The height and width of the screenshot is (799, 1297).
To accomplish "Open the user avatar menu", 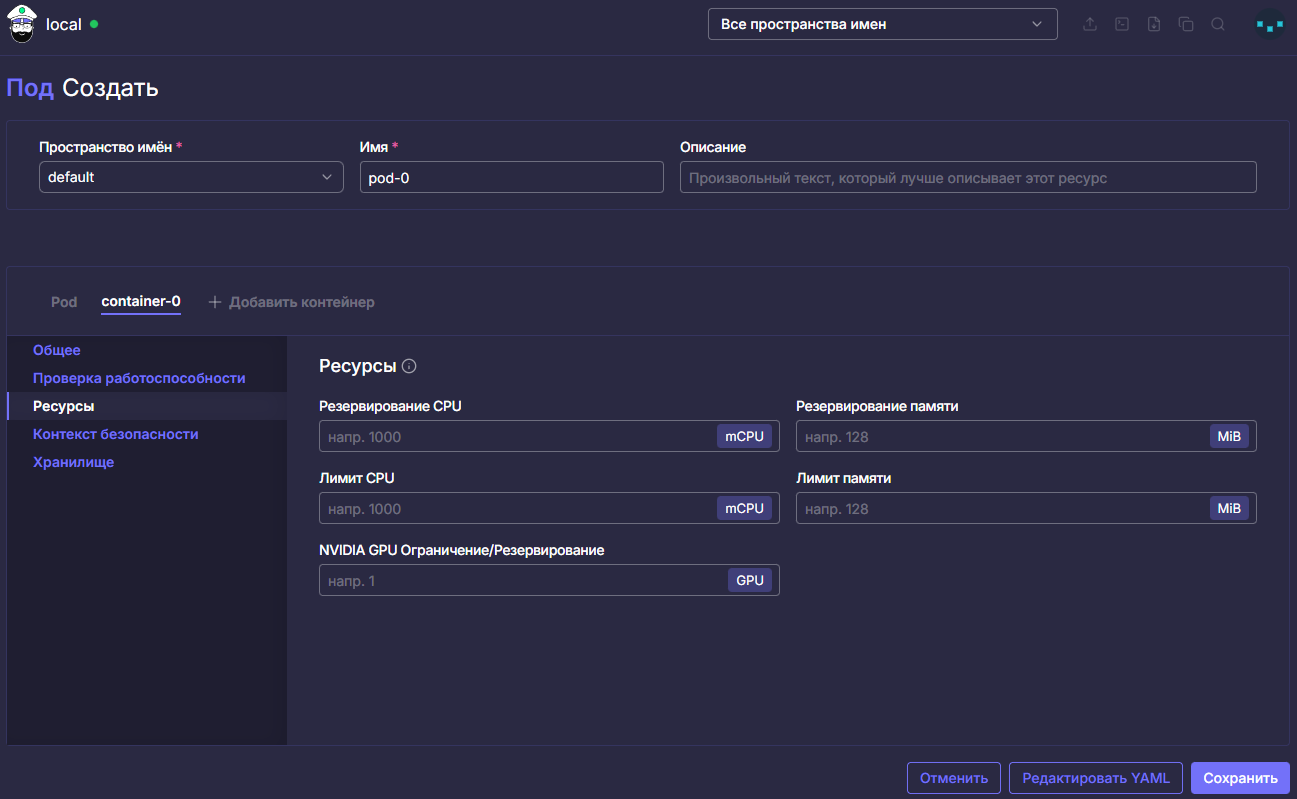I will coord(1269,24).
